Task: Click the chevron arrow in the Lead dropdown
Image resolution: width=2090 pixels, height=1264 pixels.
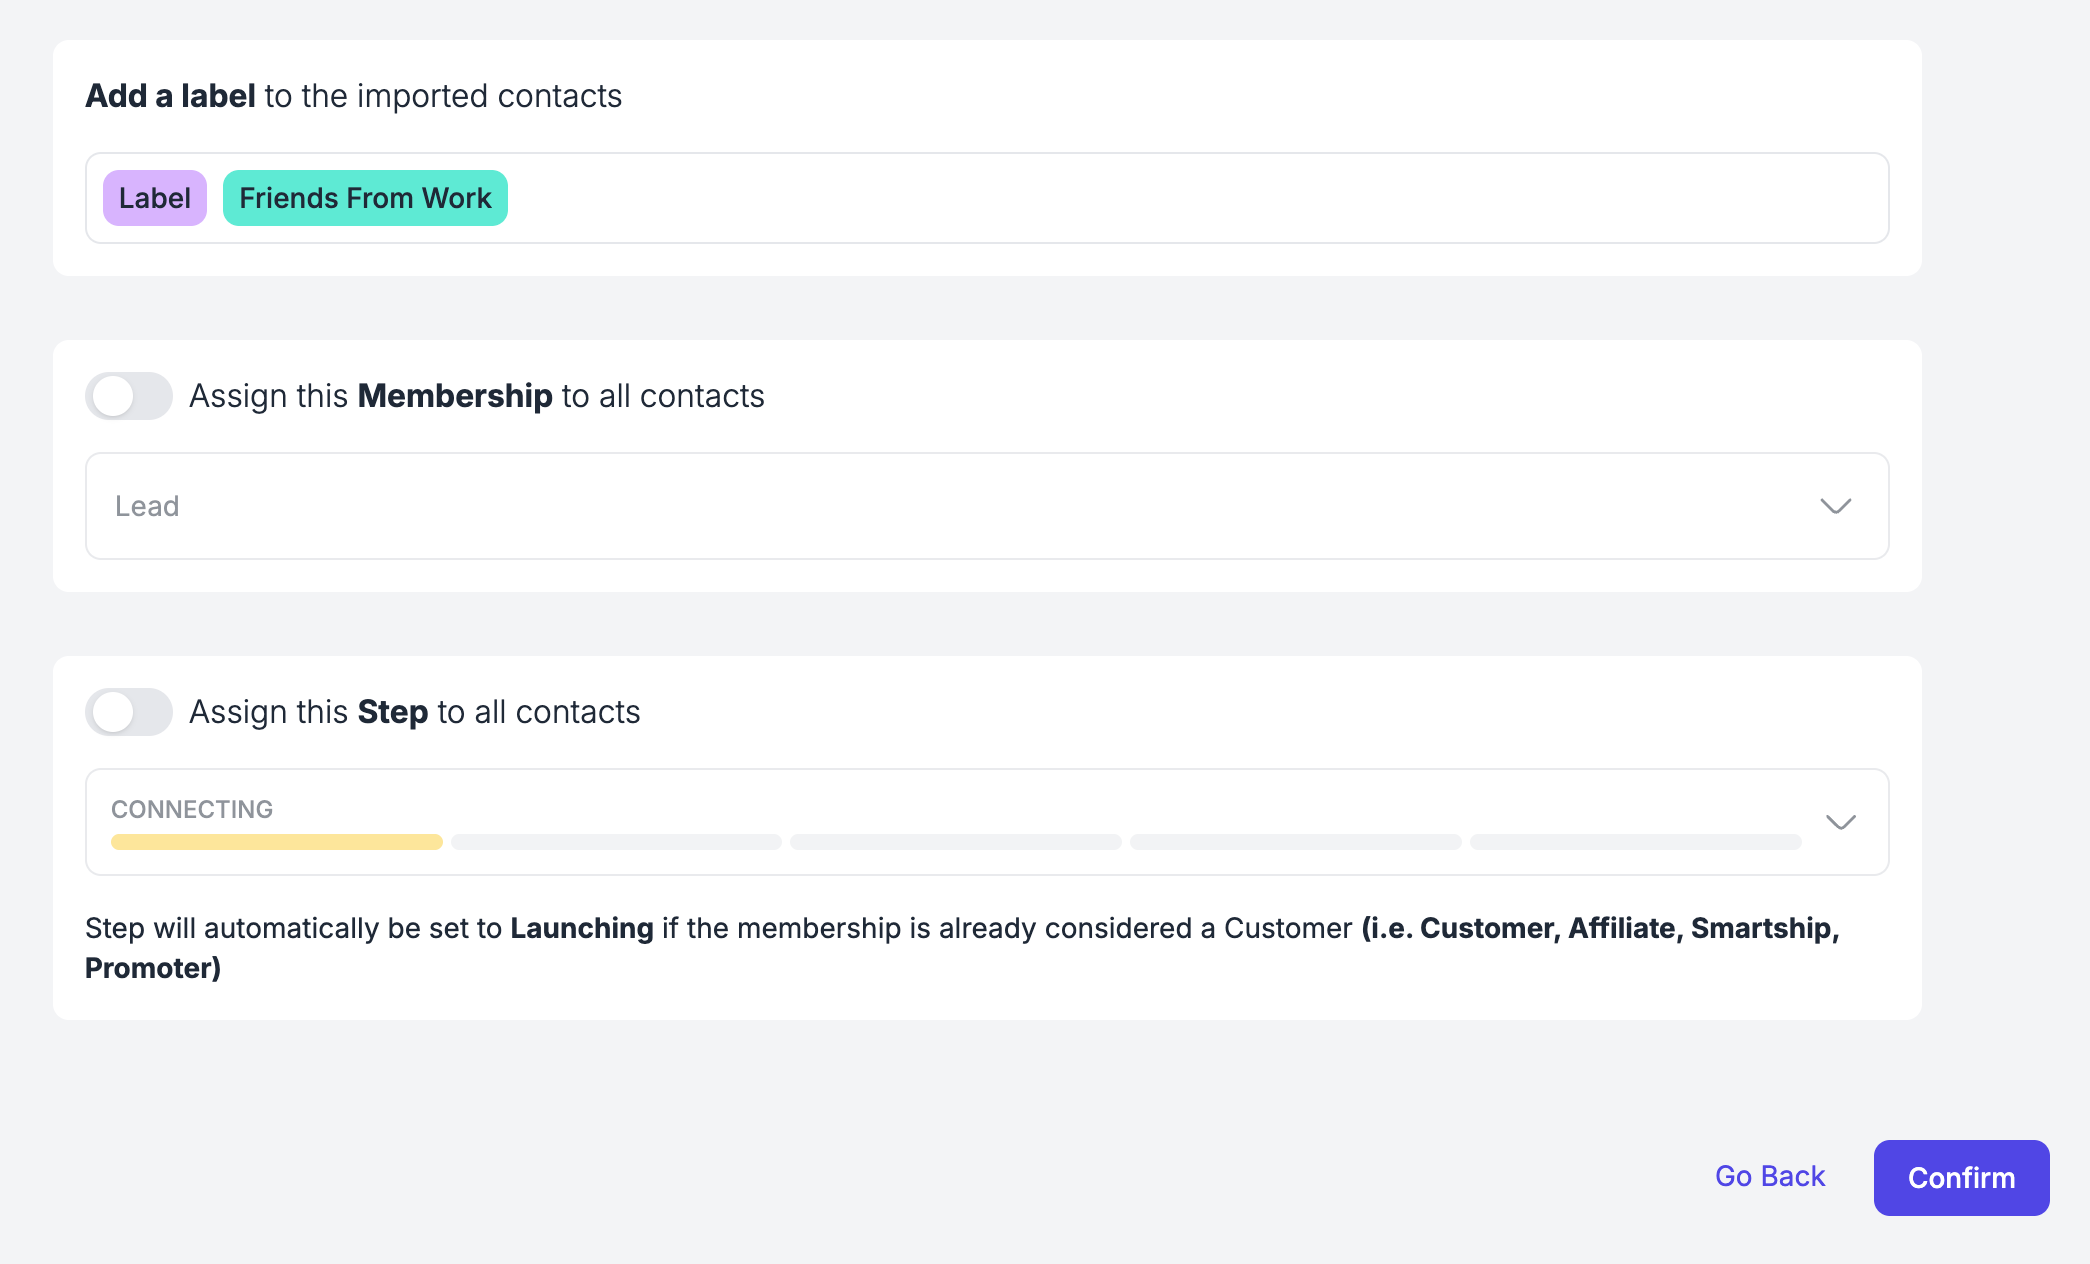Action: (x=1835, y=506)
